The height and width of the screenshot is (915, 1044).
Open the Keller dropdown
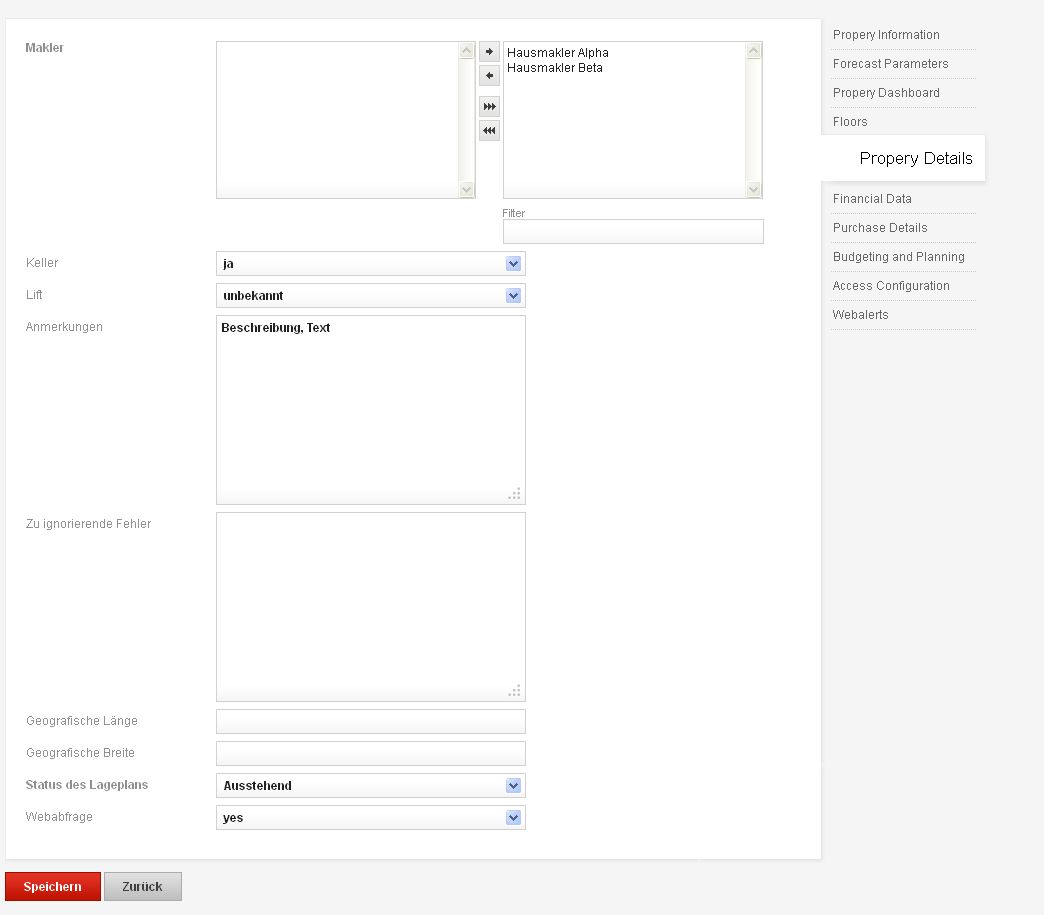tap(513, 264)
